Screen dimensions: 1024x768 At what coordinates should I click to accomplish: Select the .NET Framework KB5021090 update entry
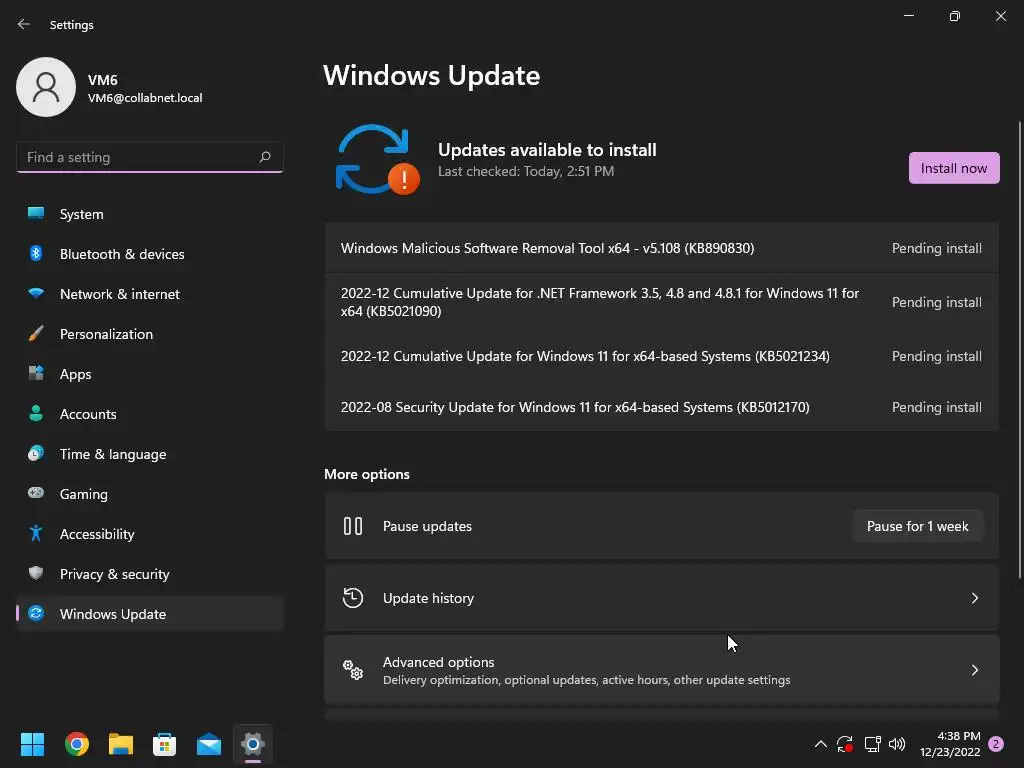coord(662,302)
